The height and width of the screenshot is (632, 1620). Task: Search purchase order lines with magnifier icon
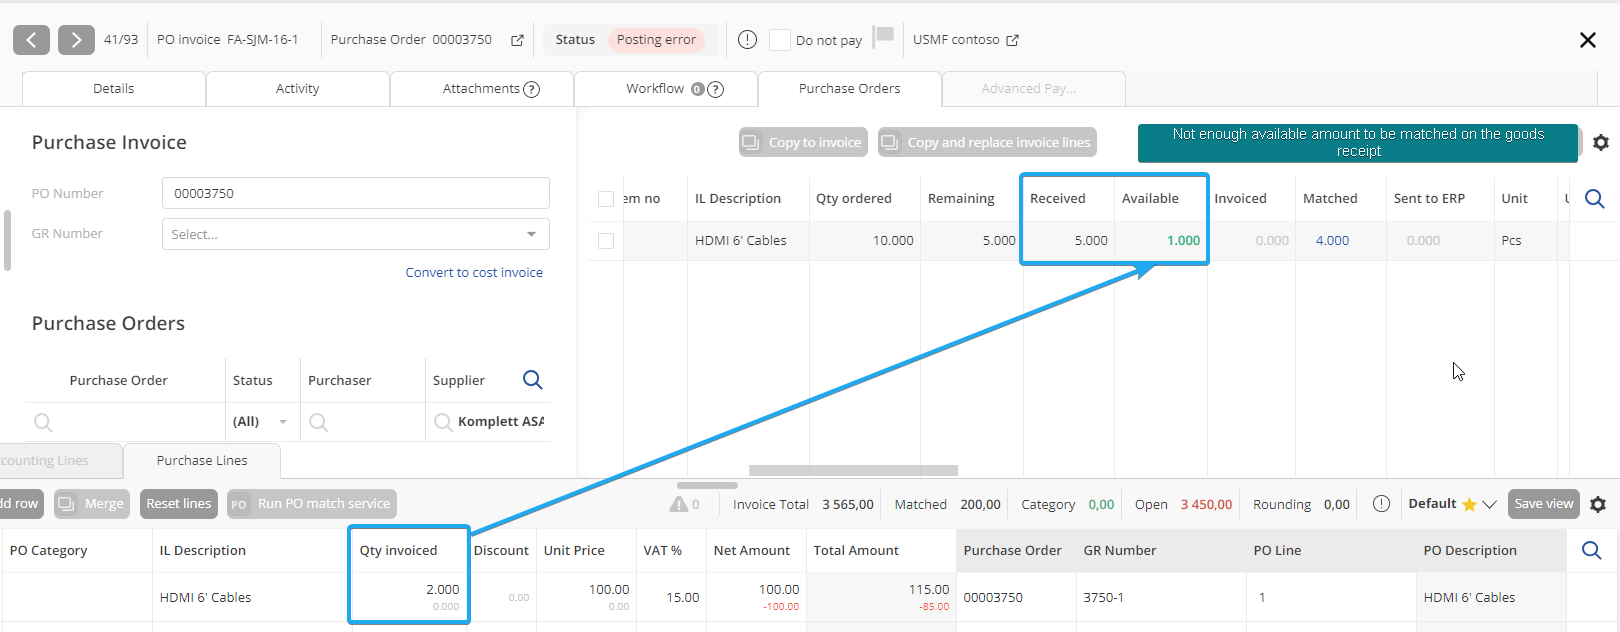(x=1595, y=199)
